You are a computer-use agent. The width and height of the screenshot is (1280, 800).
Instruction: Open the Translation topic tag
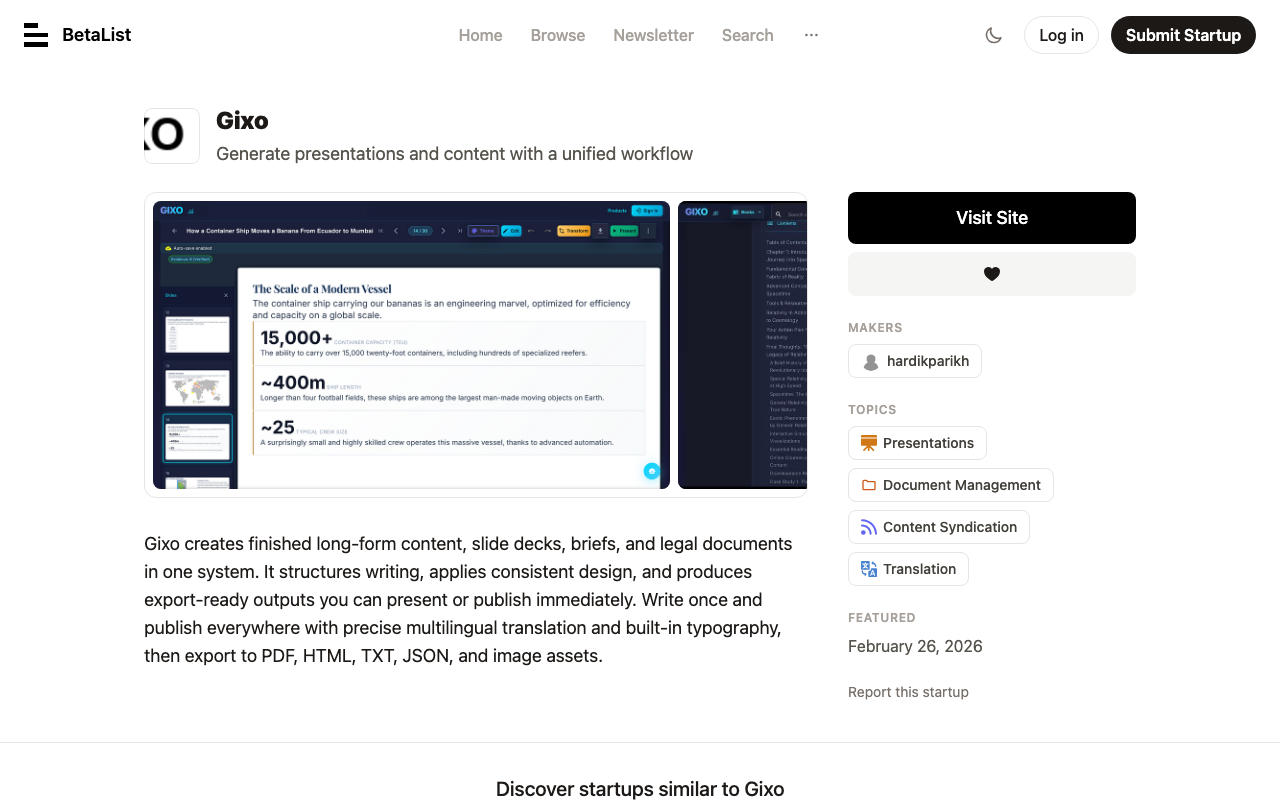908,569
